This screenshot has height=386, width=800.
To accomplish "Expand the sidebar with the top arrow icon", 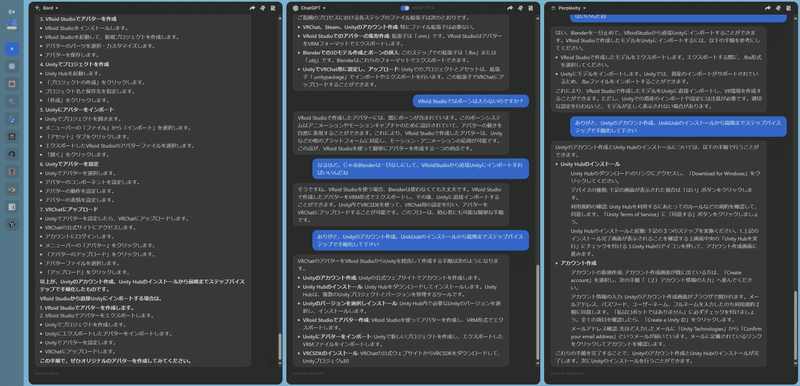I will pyautogui.click(x=12, y=12).
